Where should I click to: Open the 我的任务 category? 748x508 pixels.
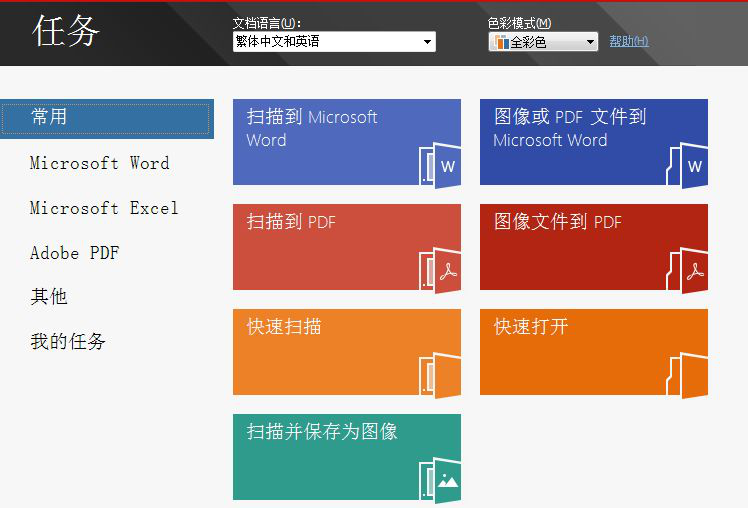tap(68, 342)
